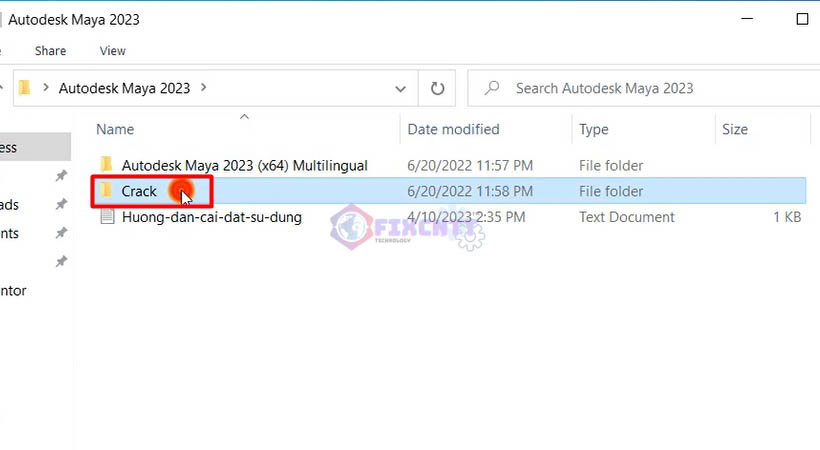Image resolution: width=820 pixels, height=450 pixels.
Task: Open the View ribbon tab
Action: coord(113,51)
